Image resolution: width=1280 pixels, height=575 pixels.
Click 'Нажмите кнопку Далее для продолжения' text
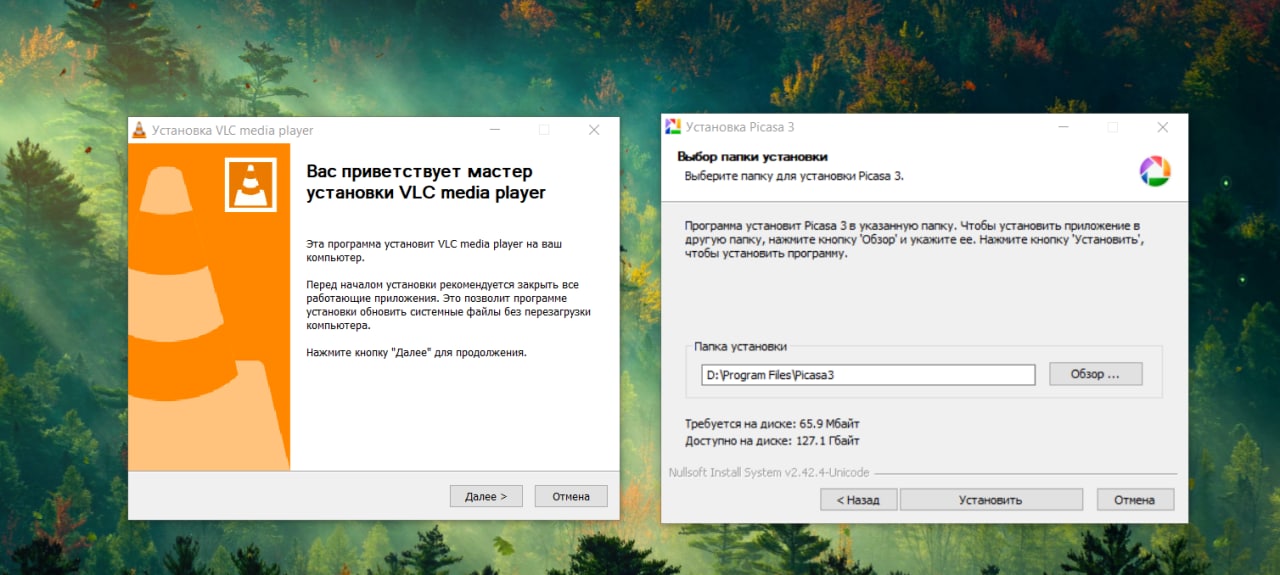pyautogui.click(x=416, y=353)
